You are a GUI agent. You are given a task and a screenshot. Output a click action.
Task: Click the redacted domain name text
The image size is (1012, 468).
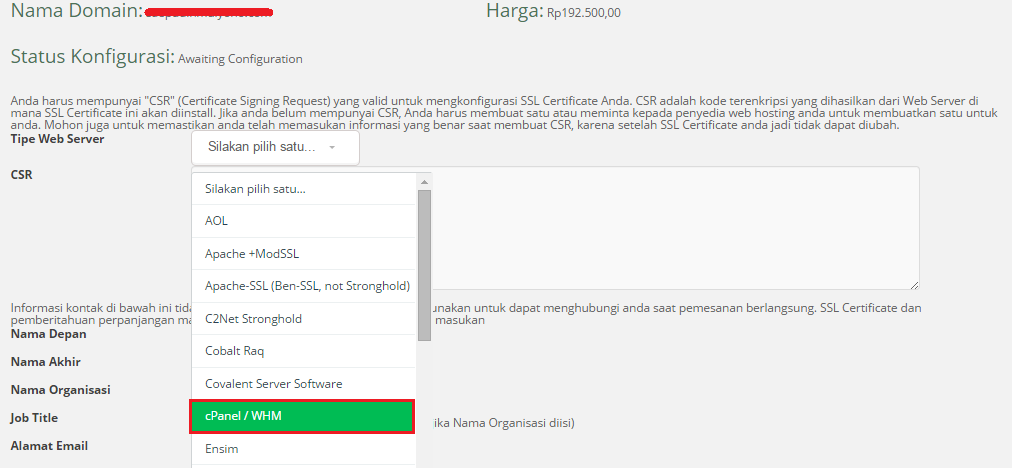pyautogui.click(x=210, y=14)
